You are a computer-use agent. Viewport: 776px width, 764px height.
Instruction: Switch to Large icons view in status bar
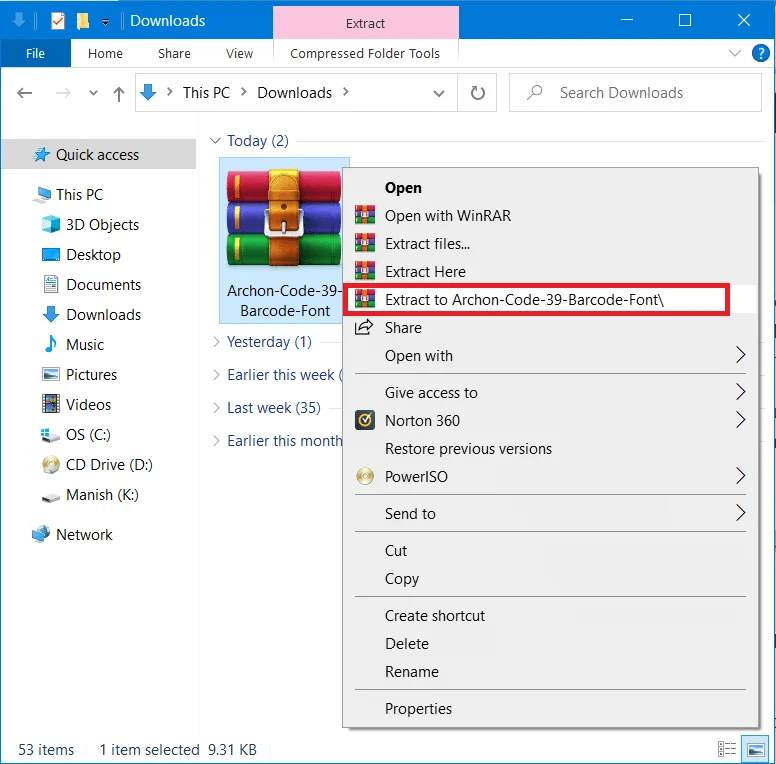click(x=755, y=749)
